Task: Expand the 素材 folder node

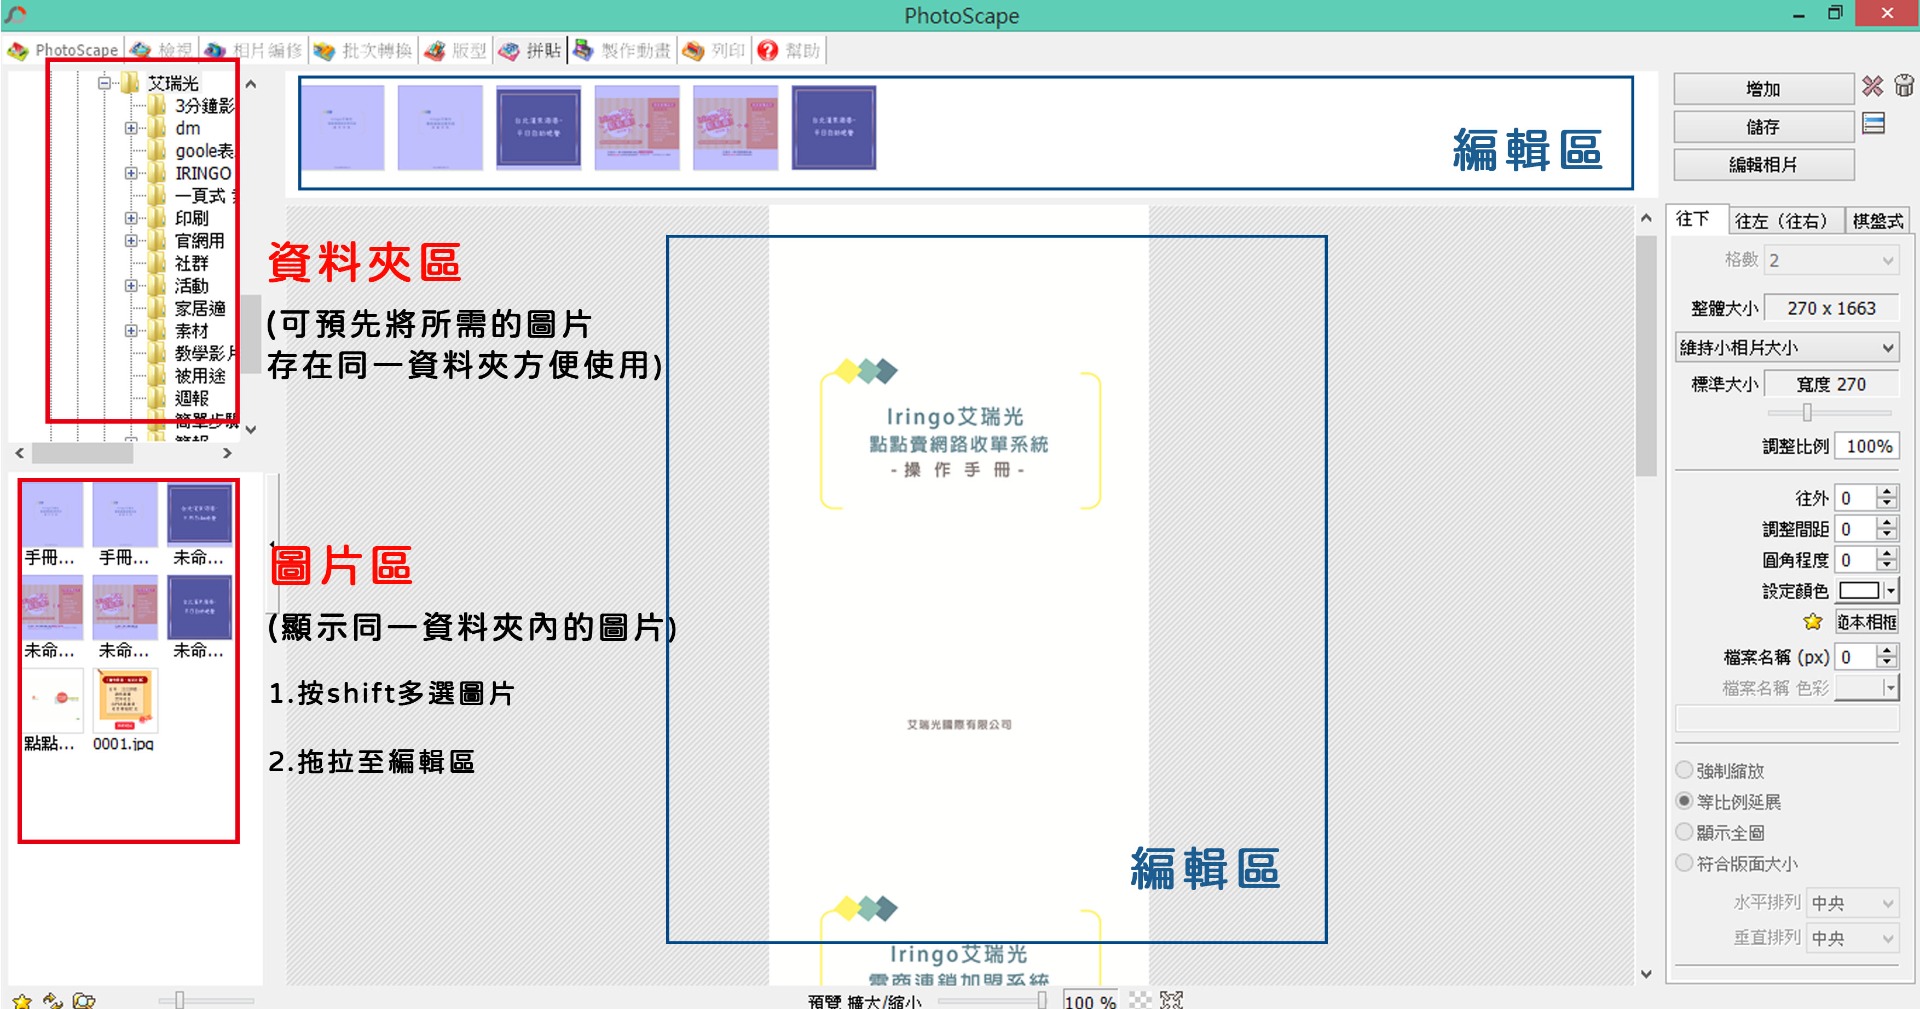Action: tap(131, 331)
